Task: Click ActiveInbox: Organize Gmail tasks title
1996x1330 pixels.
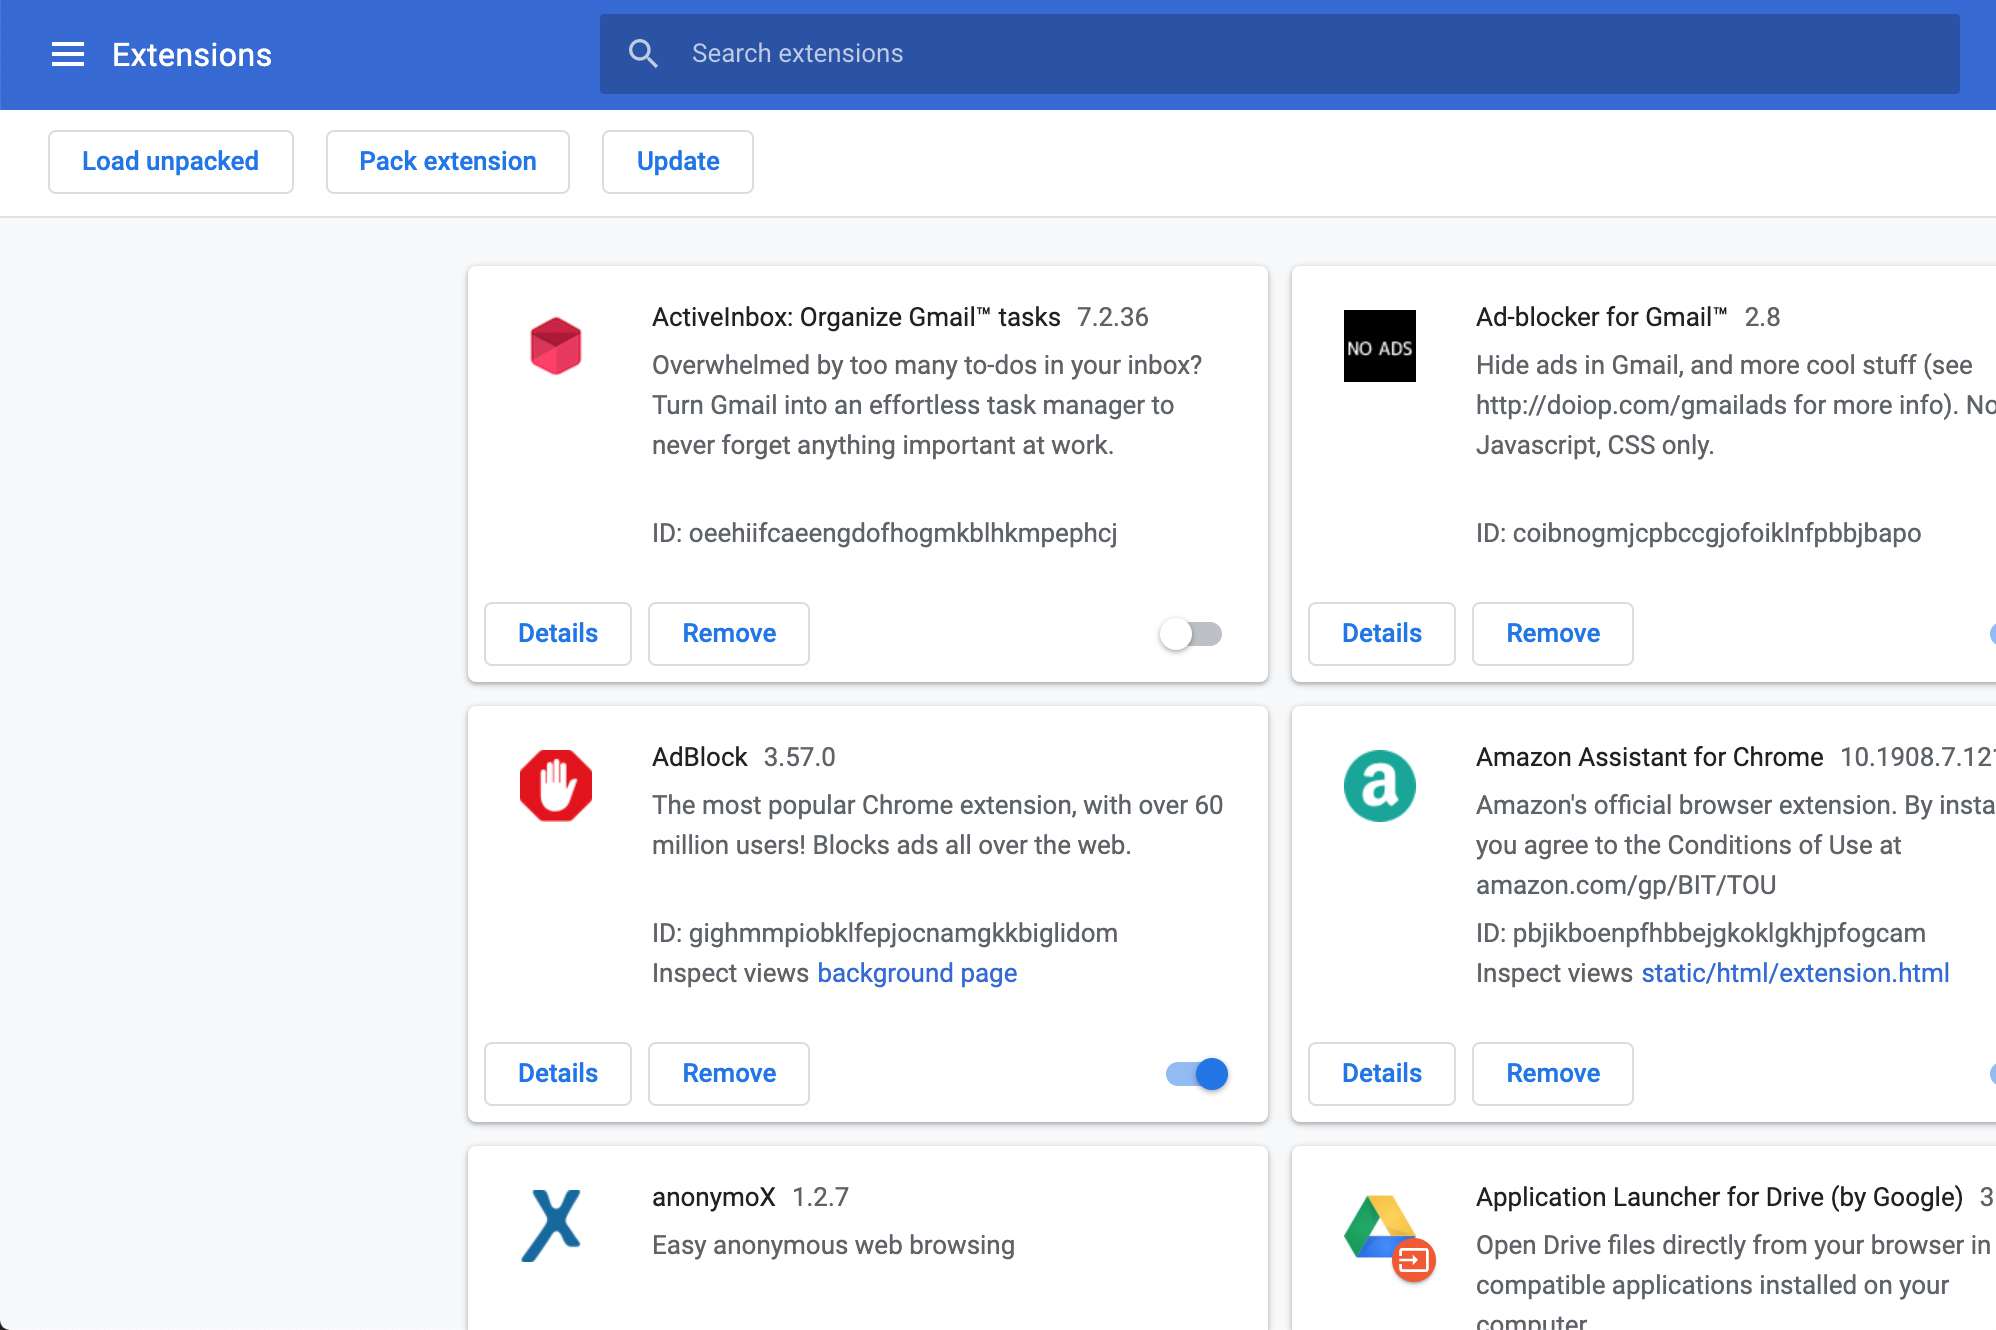Action: [x=856, y=318]
